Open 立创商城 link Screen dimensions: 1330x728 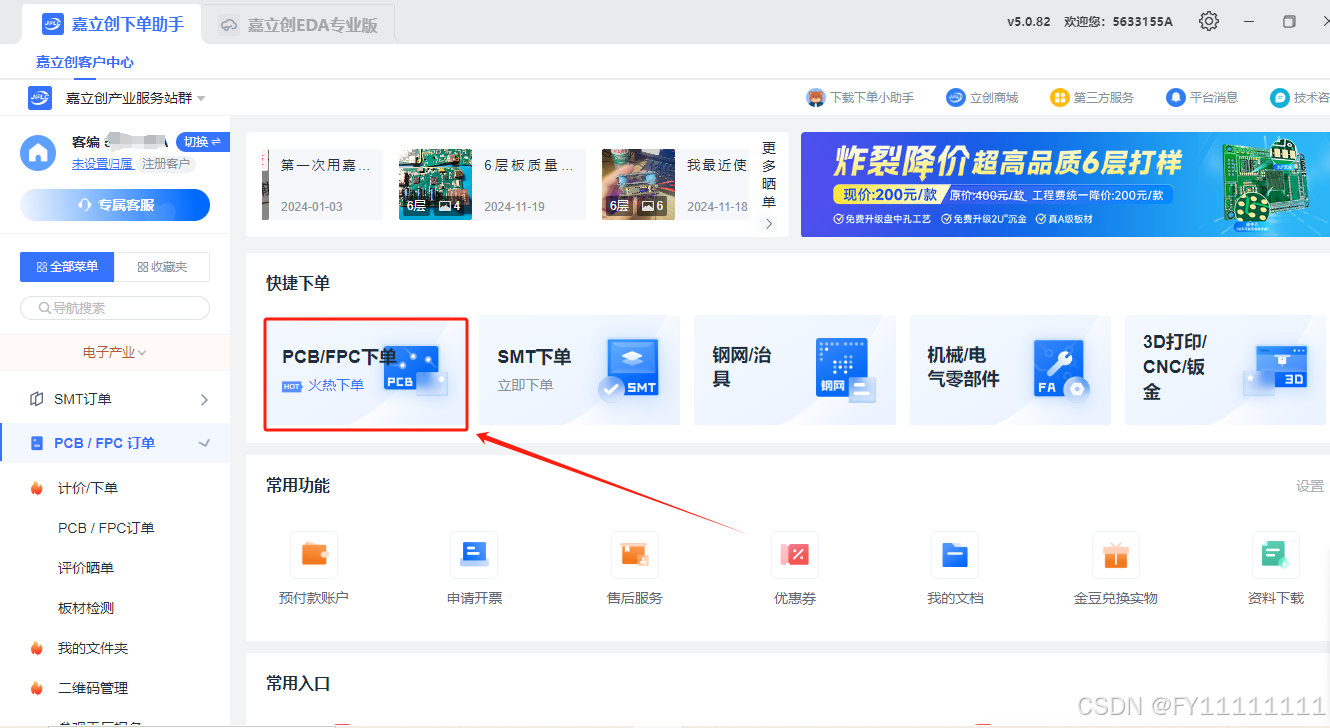point(982,97)
